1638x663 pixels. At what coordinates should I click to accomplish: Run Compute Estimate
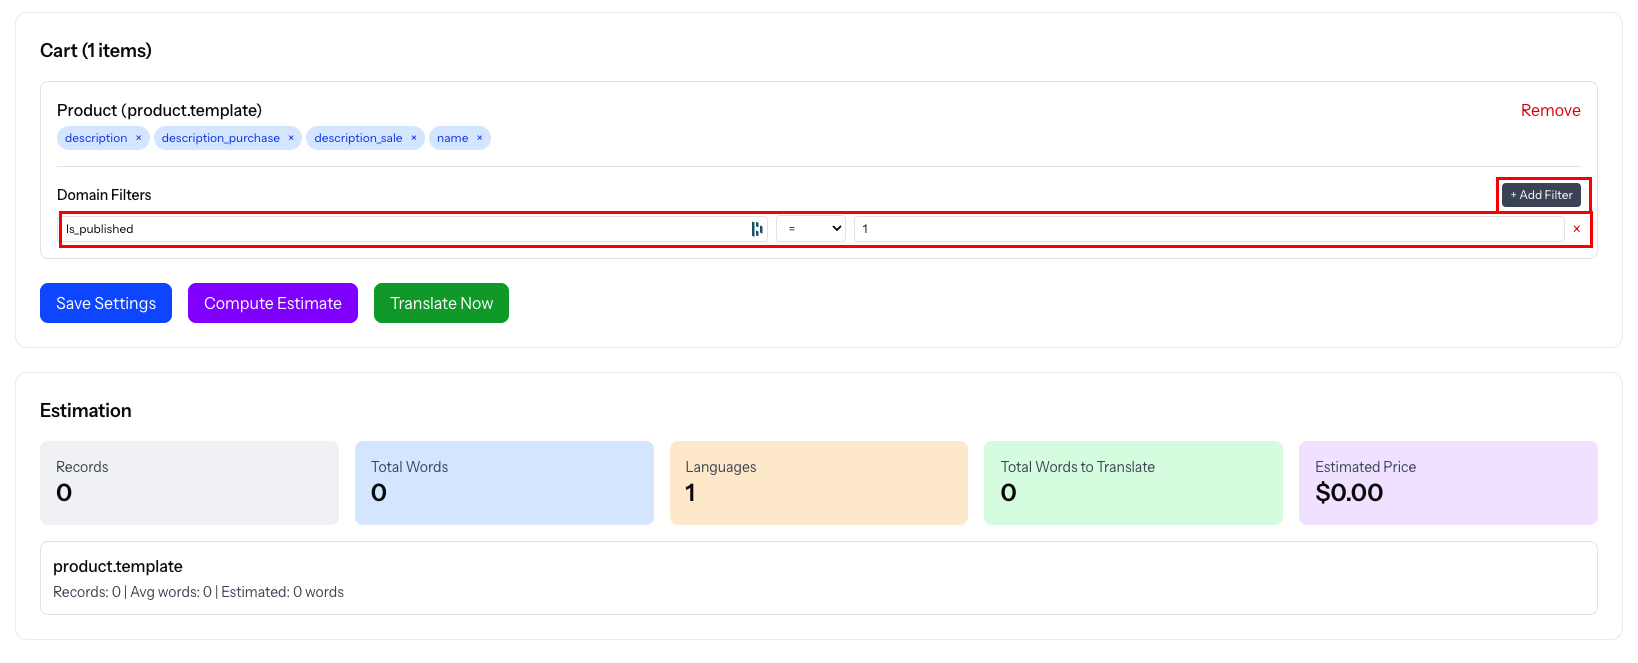pyautogui.click(x=273, y=303)
